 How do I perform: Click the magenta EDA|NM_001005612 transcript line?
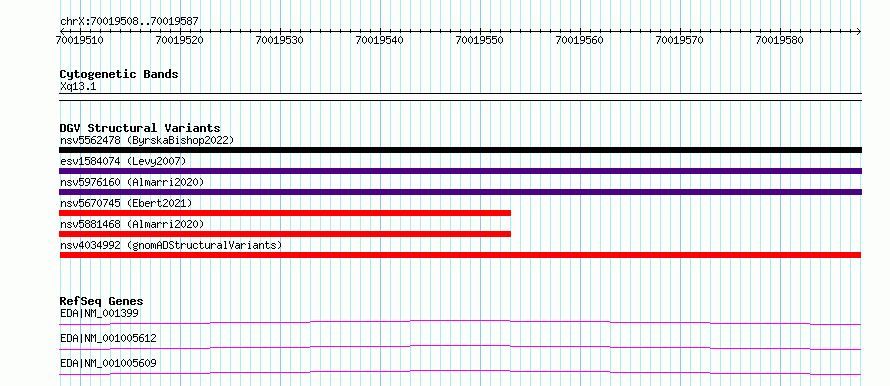click(460, 347)
